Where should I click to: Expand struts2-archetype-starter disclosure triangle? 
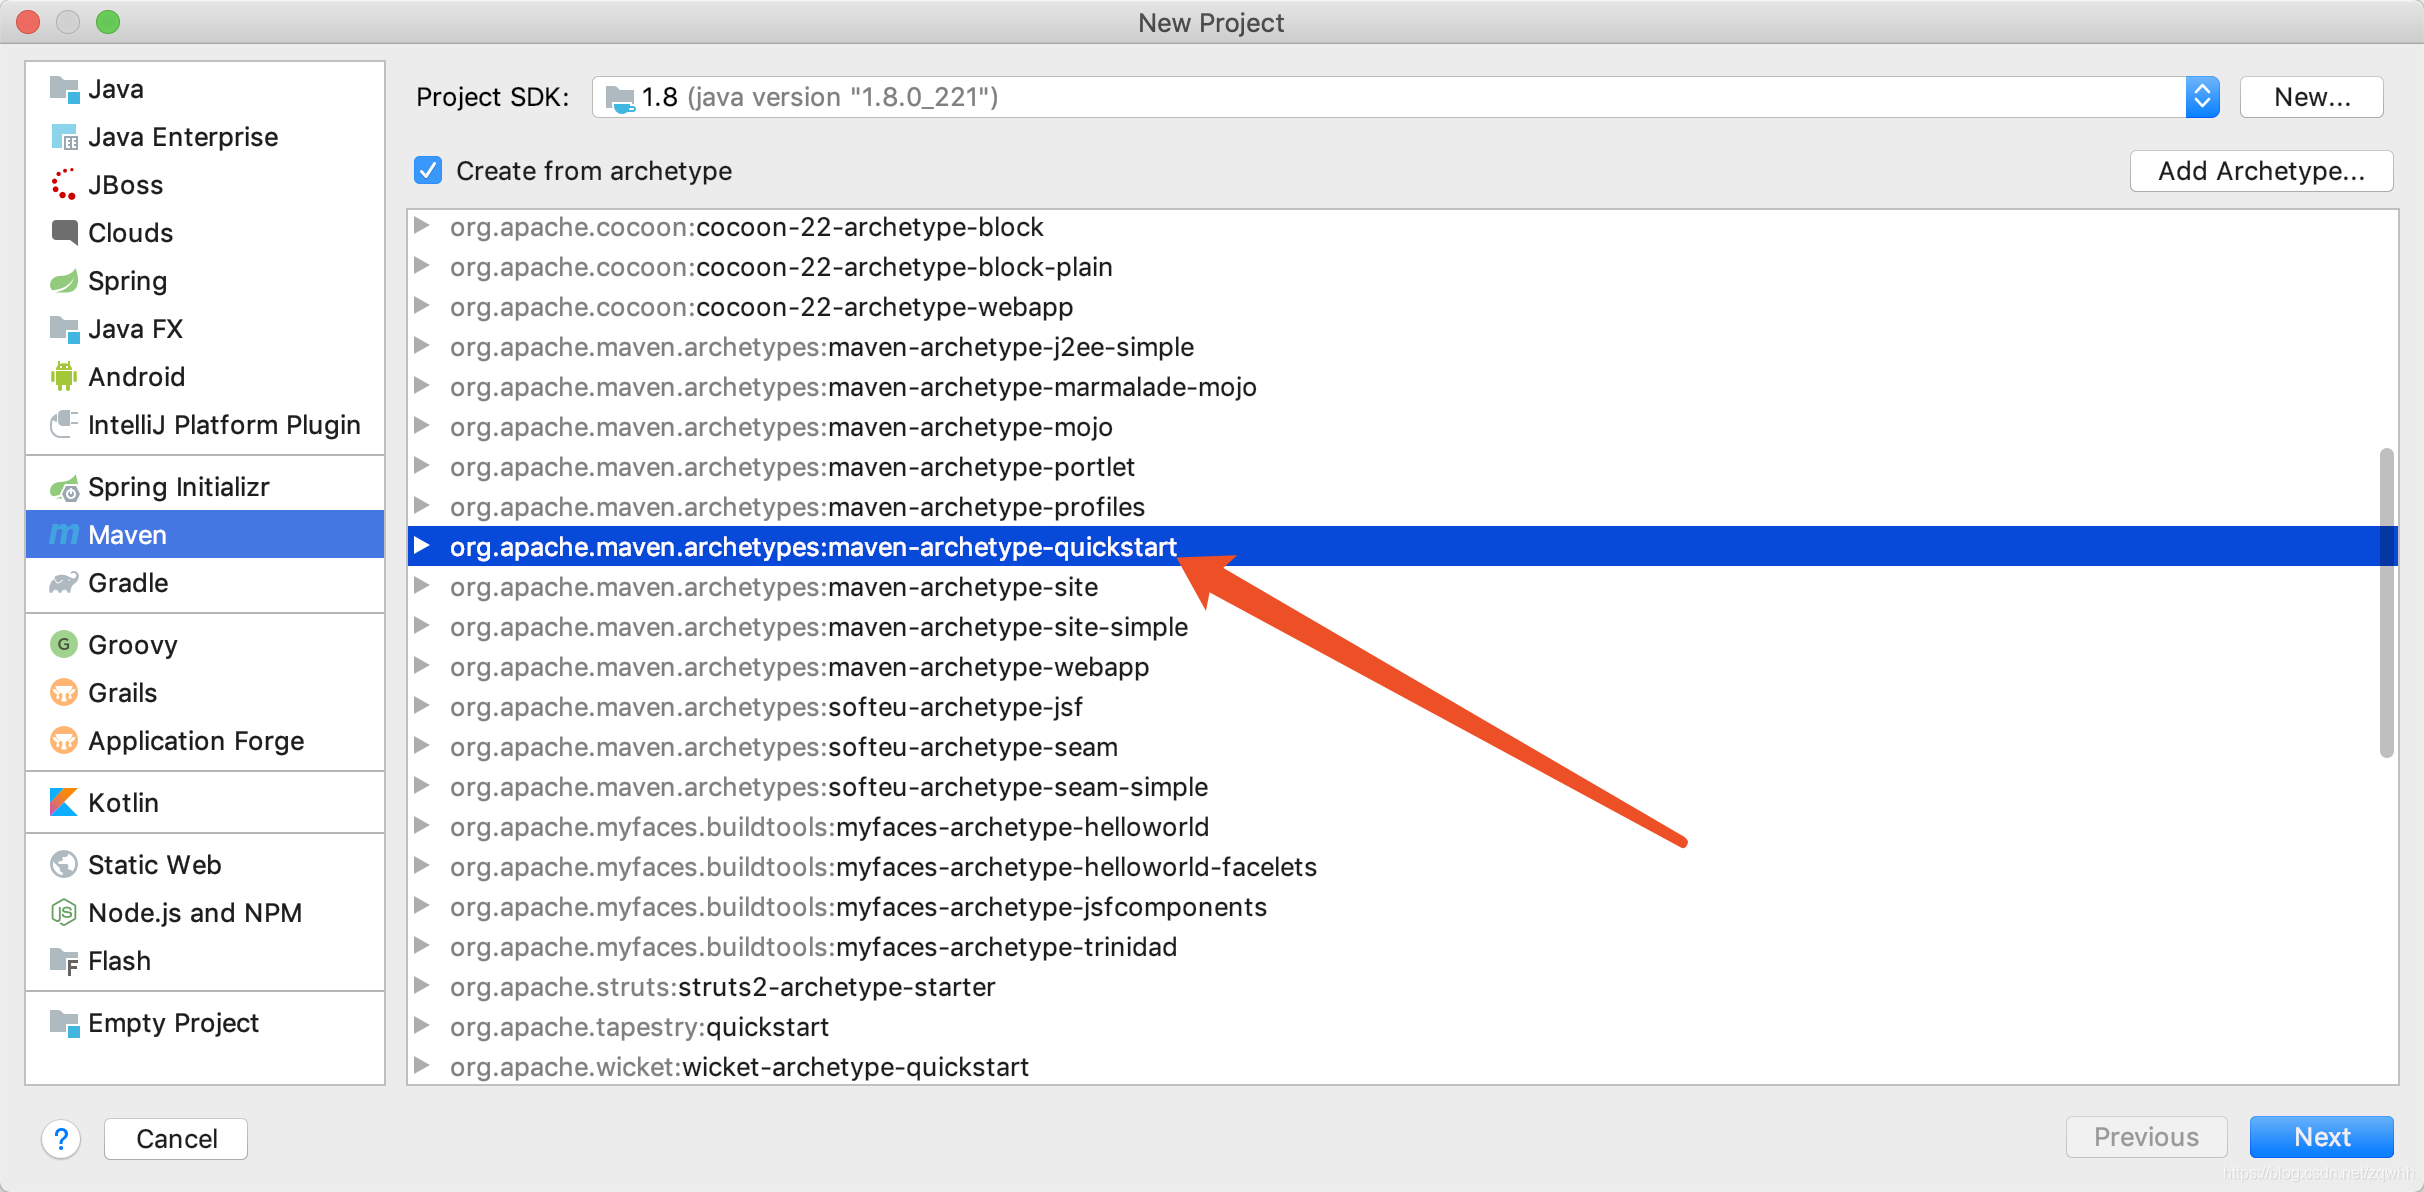[422, 986]
